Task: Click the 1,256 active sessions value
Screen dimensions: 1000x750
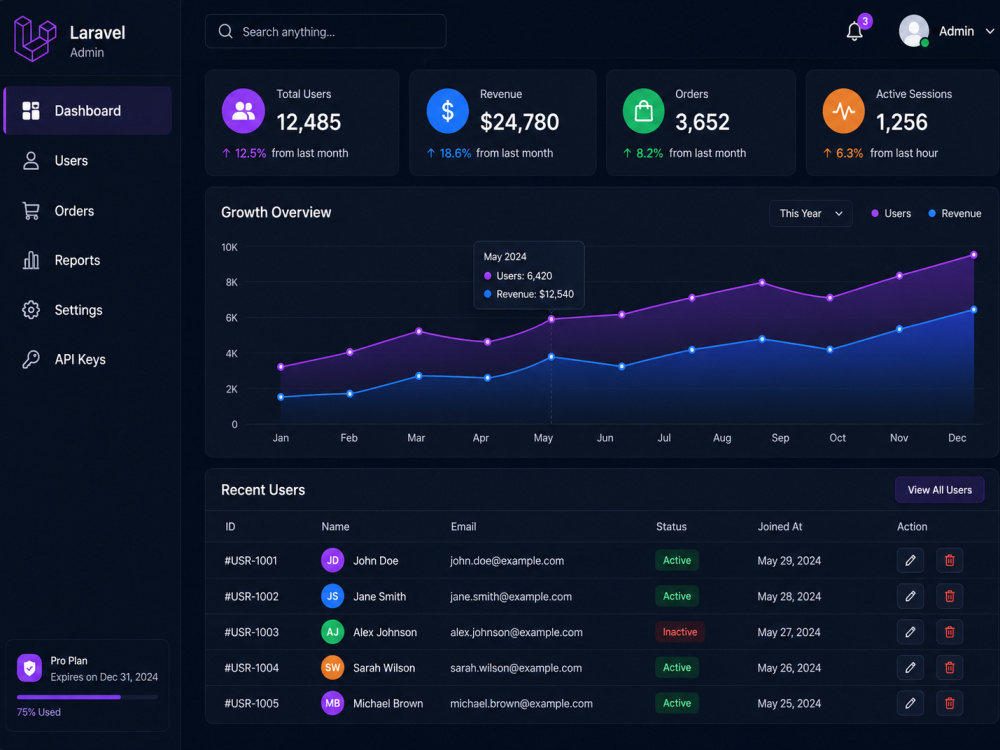Action: coord(901,122)
